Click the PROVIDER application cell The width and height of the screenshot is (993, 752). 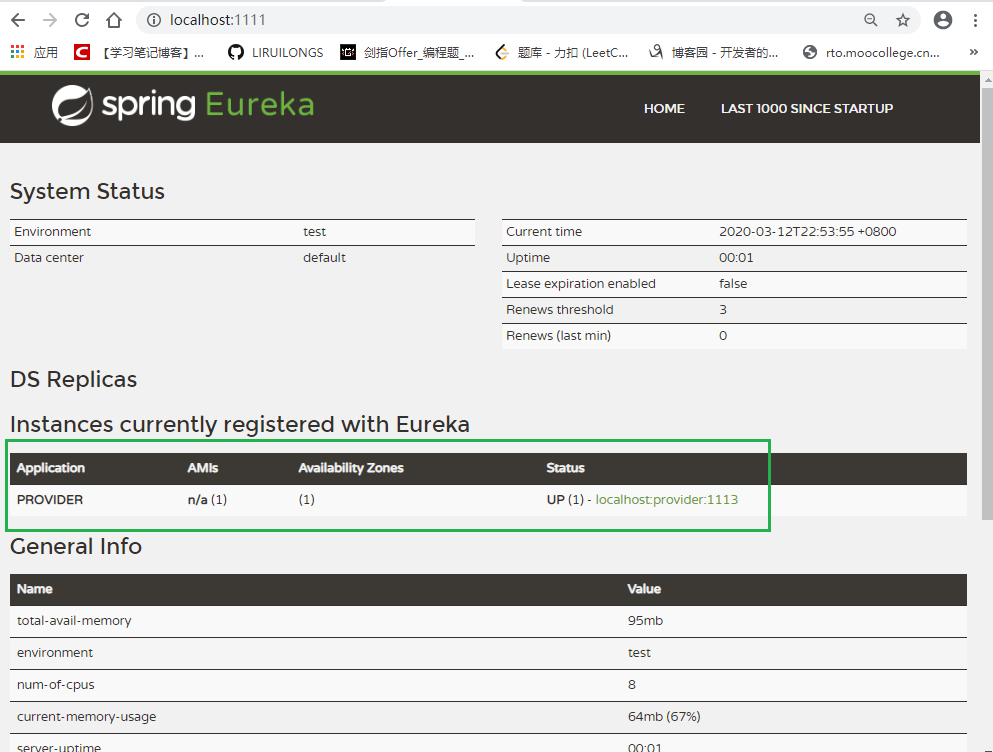(x=50, y=500)
